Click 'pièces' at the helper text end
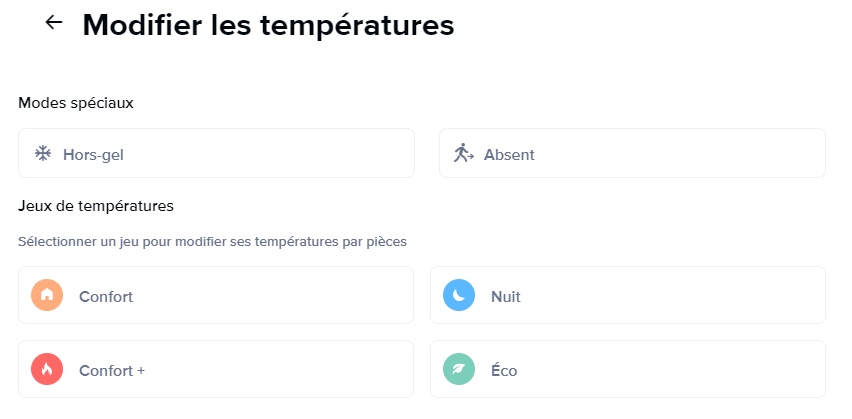This screenshot has height=419, width=852. click(x=387, y=241)
